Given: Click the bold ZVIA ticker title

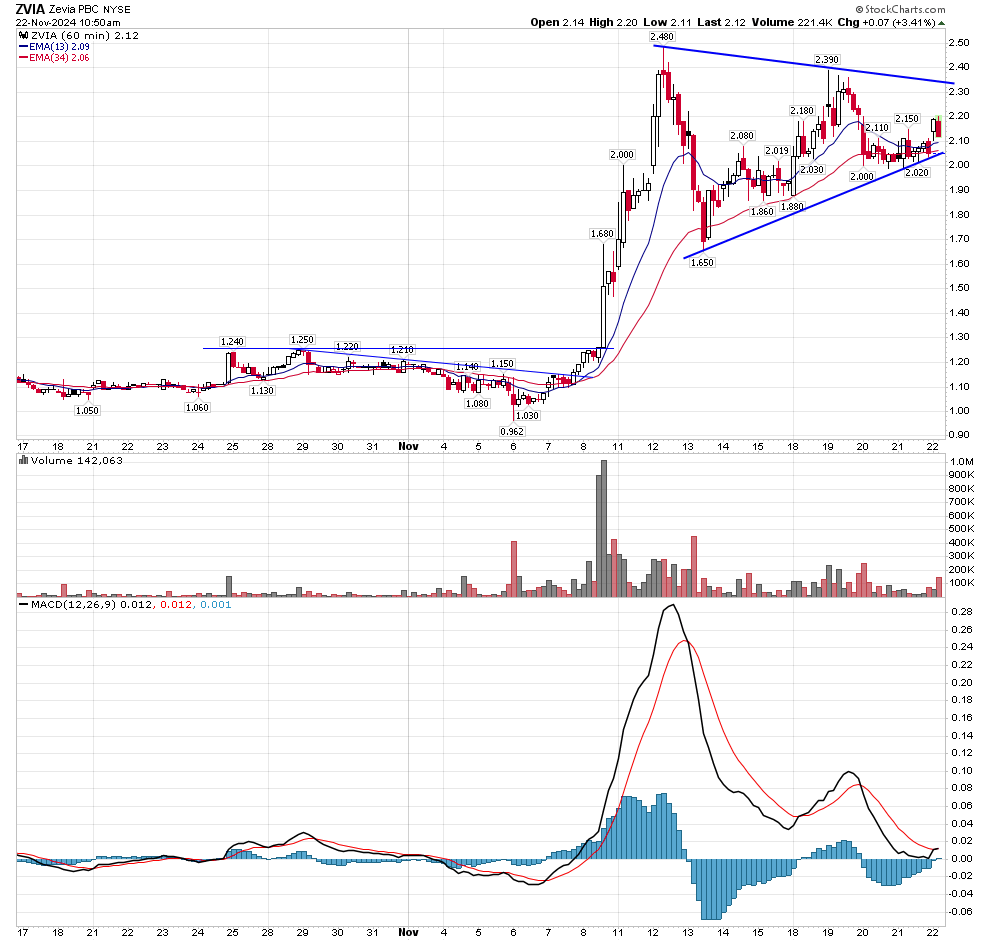Looking at the screenshot, I should 31,9.
